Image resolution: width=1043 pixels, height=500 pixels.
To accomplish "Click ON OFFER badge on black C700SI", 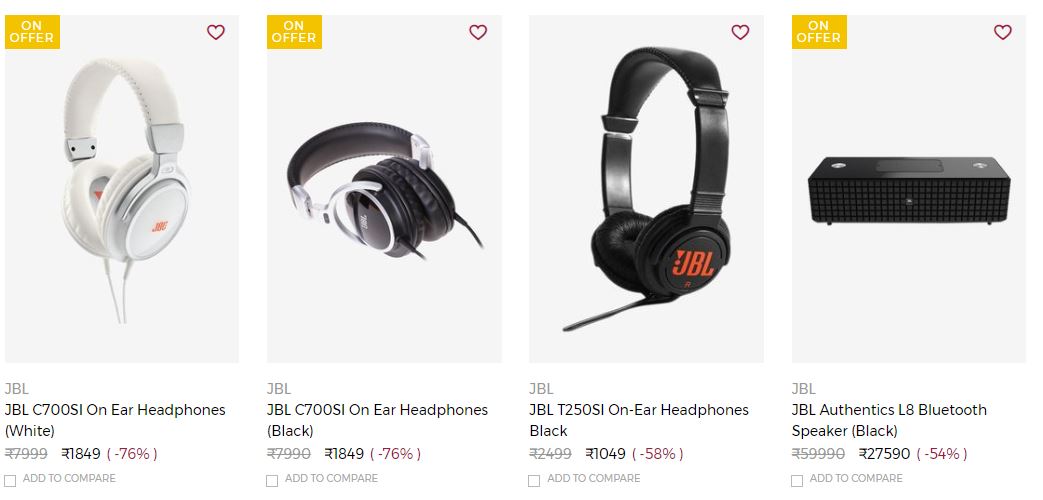I will coord(294,32).
